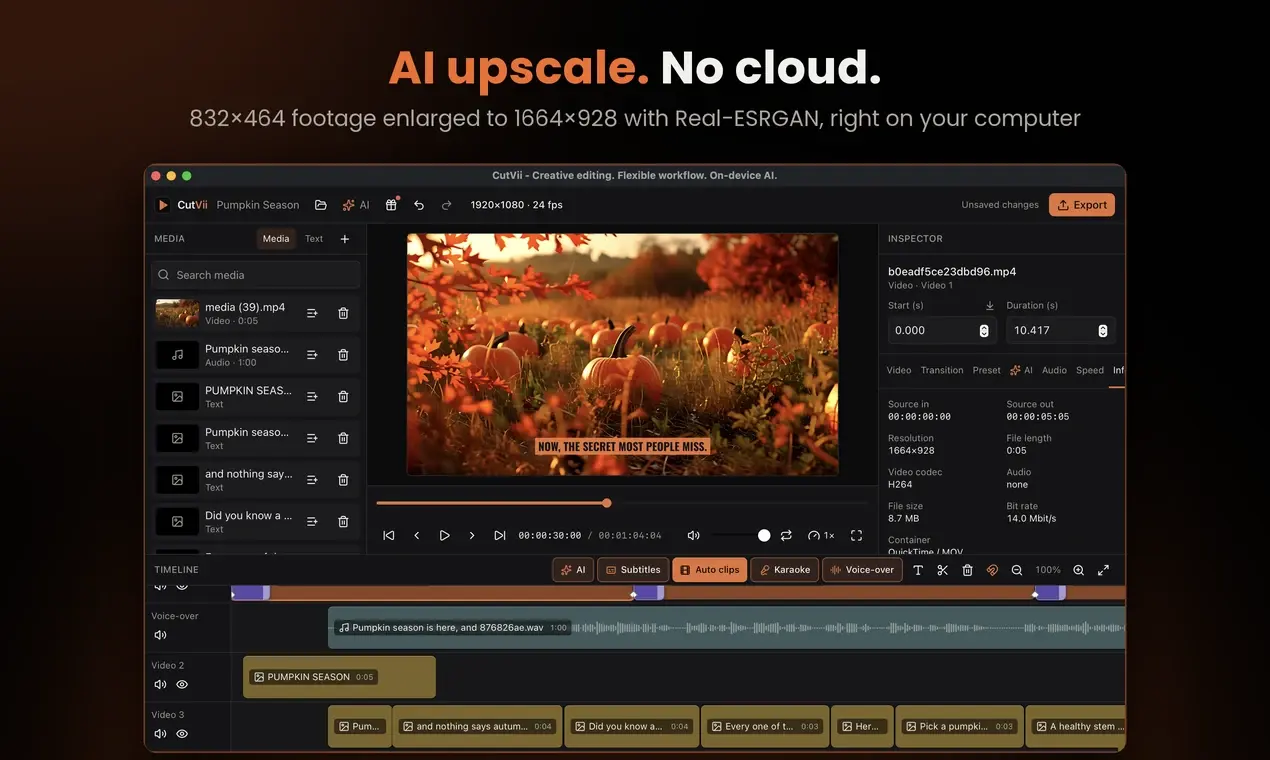This screenshot has width=1270, height=760.
Task: Step back one frame
Action: (x=417, y=536)
